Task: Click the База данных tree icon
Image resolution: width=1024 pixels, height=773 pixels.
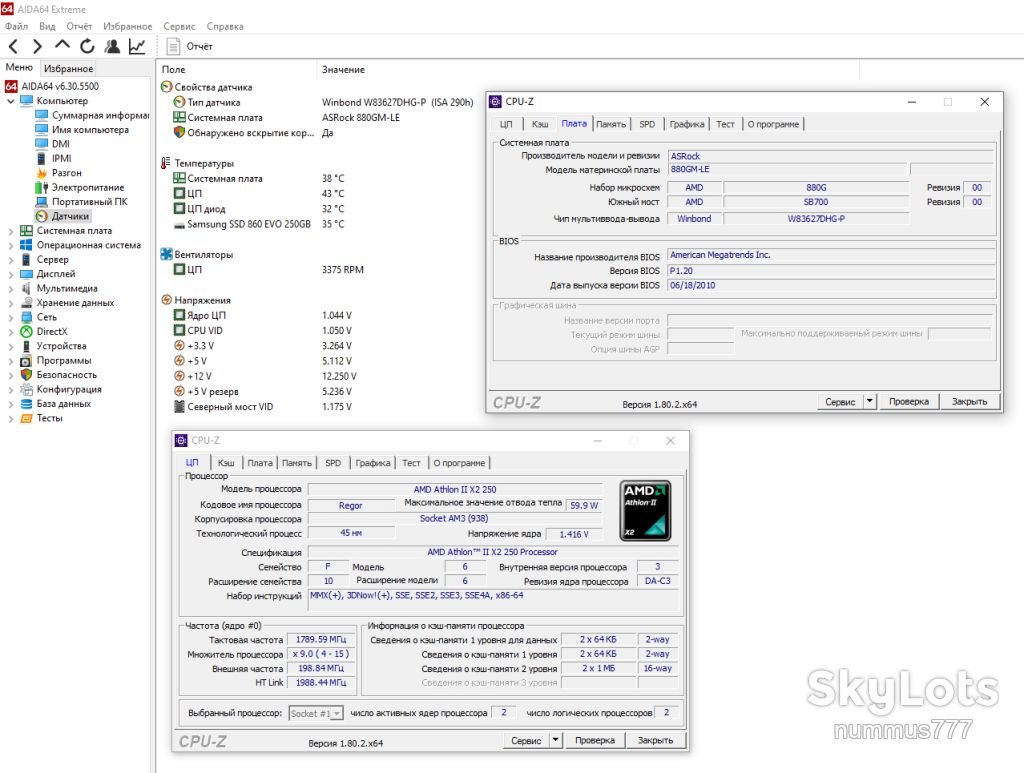Action: (x=26, y=403)
